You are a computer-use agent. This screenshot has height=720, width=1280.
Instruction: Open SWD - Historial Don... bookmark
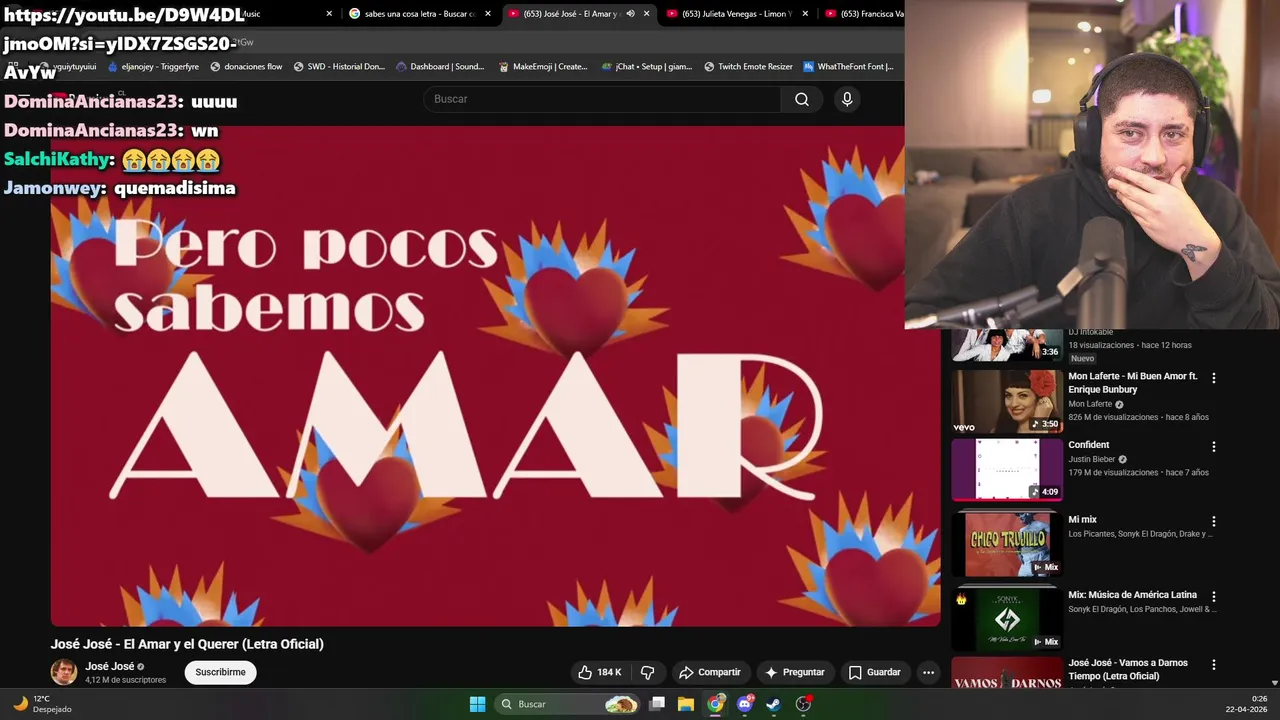(339, 67)
